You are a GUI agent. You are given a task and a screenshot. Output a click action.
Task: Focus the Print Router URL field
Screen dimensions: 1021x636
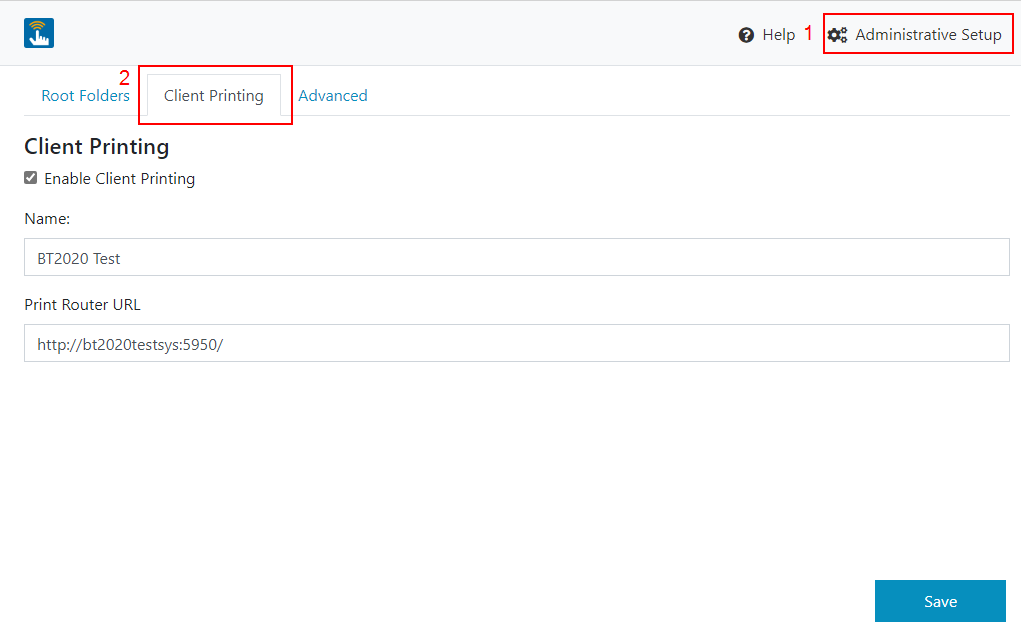[x=516, y=343]
